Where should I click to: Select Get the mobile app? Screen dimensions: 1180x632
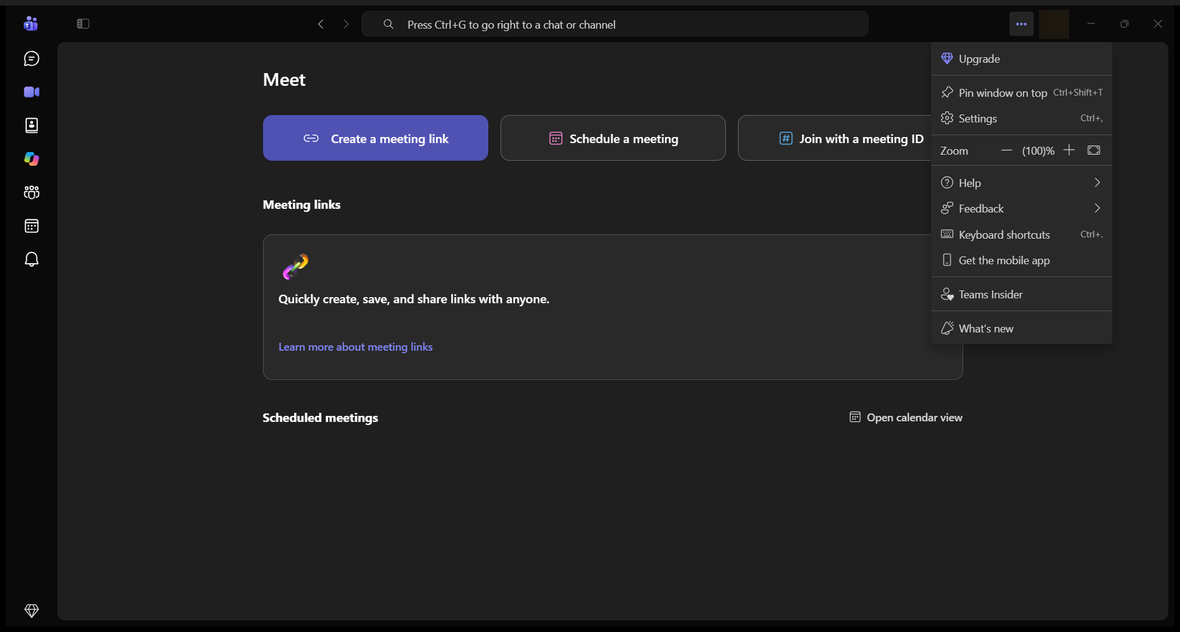click(x=1021, y=260)
